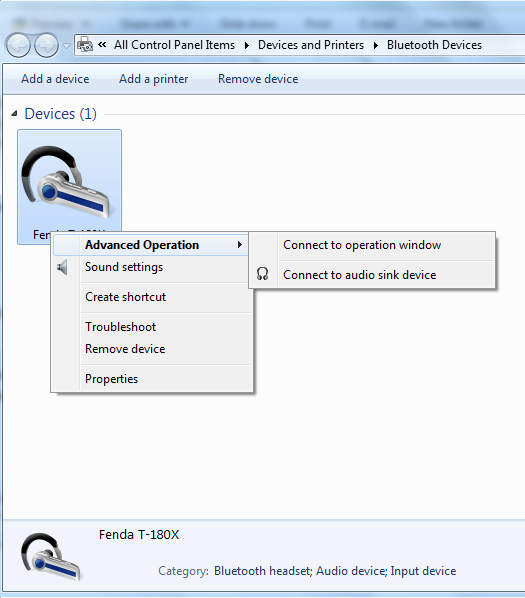This screenshot has height=598, width=525.
Task: Go to All Control Panel Items breadcrumb
Action: (174, 45)
